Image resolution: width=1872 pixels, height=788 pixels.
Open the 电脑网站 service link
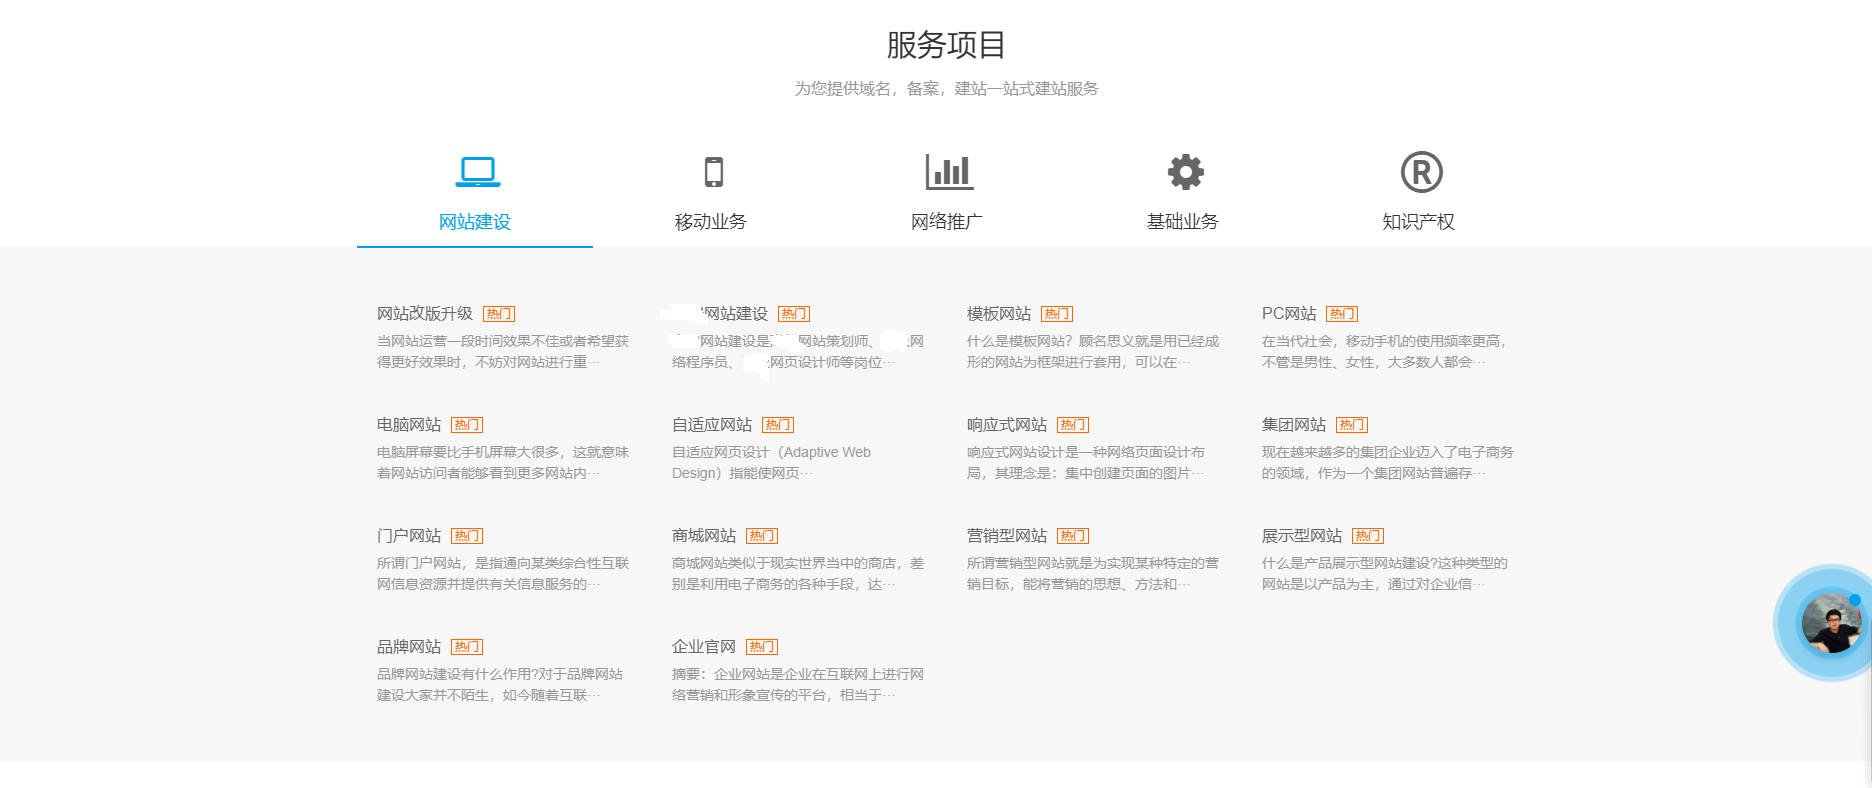coord(409,425)
